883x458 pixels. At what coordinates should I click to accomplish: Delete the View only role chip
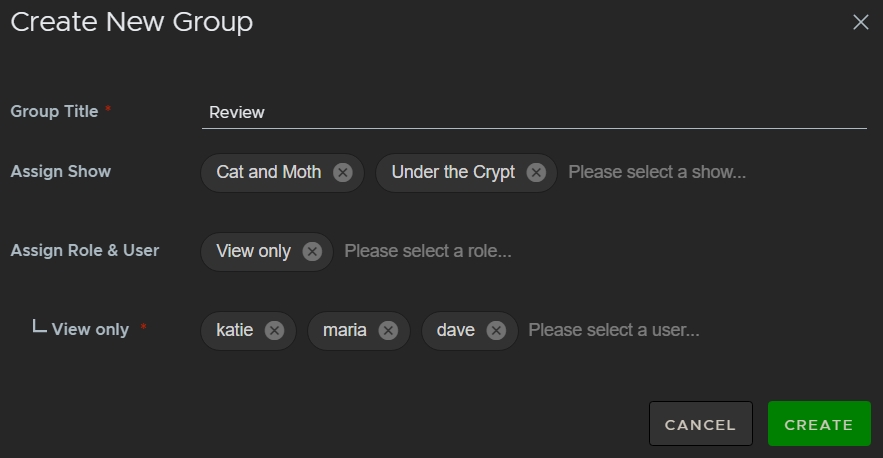[x=312, y=251]
